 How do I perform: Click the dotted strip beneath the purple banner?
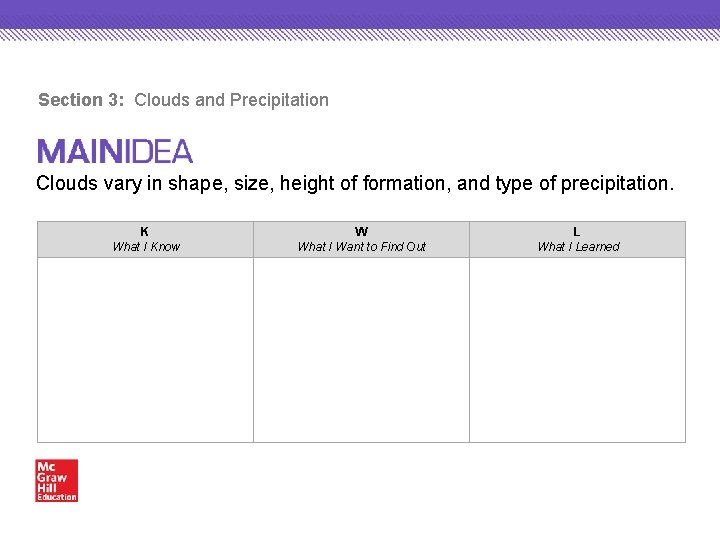360,34
